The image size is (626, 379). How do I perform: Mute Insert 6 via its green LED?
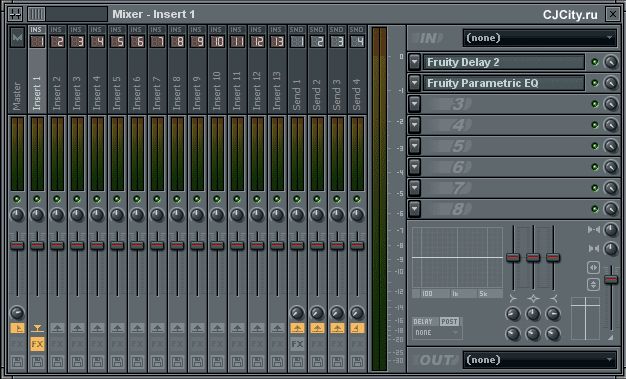[x=137, y=199]
